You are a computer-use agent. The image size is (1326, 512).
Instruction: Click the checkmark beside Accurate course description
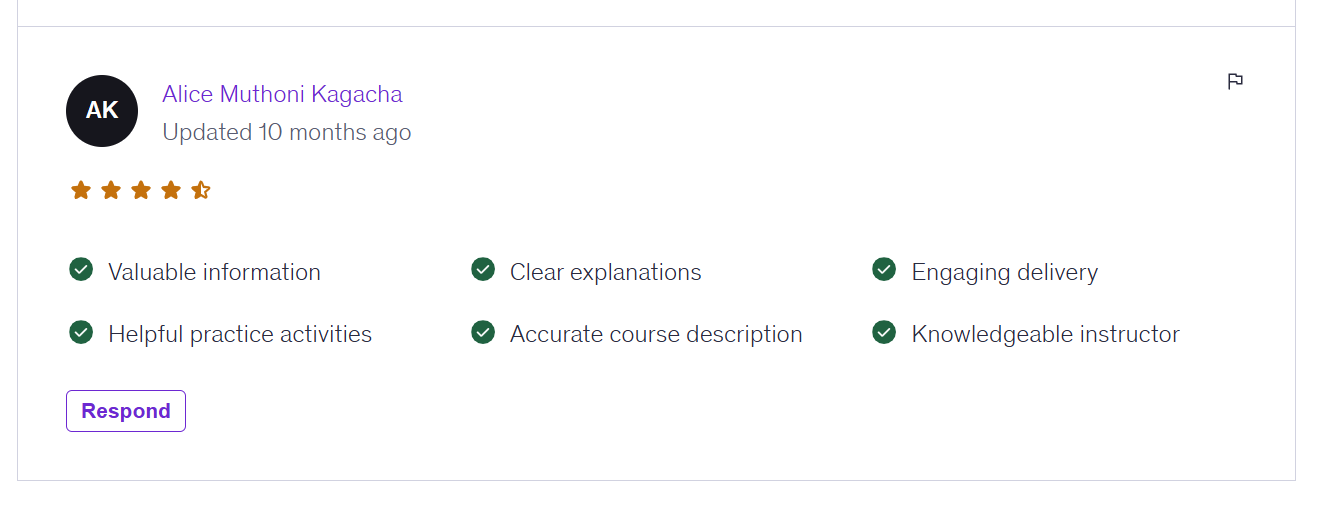483,332
